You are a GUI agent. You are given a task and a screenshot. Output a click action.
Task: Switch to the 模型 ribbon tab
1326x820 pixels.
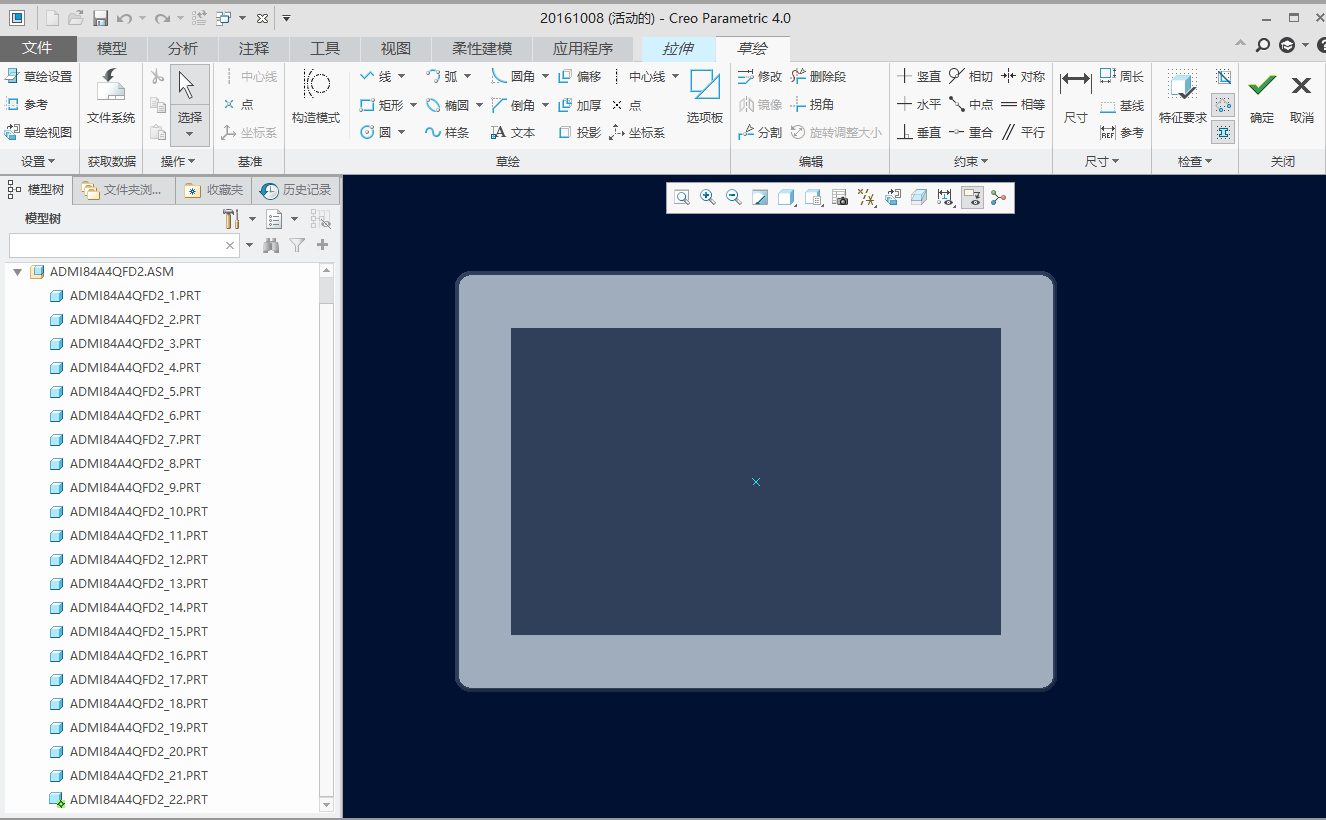112,48
